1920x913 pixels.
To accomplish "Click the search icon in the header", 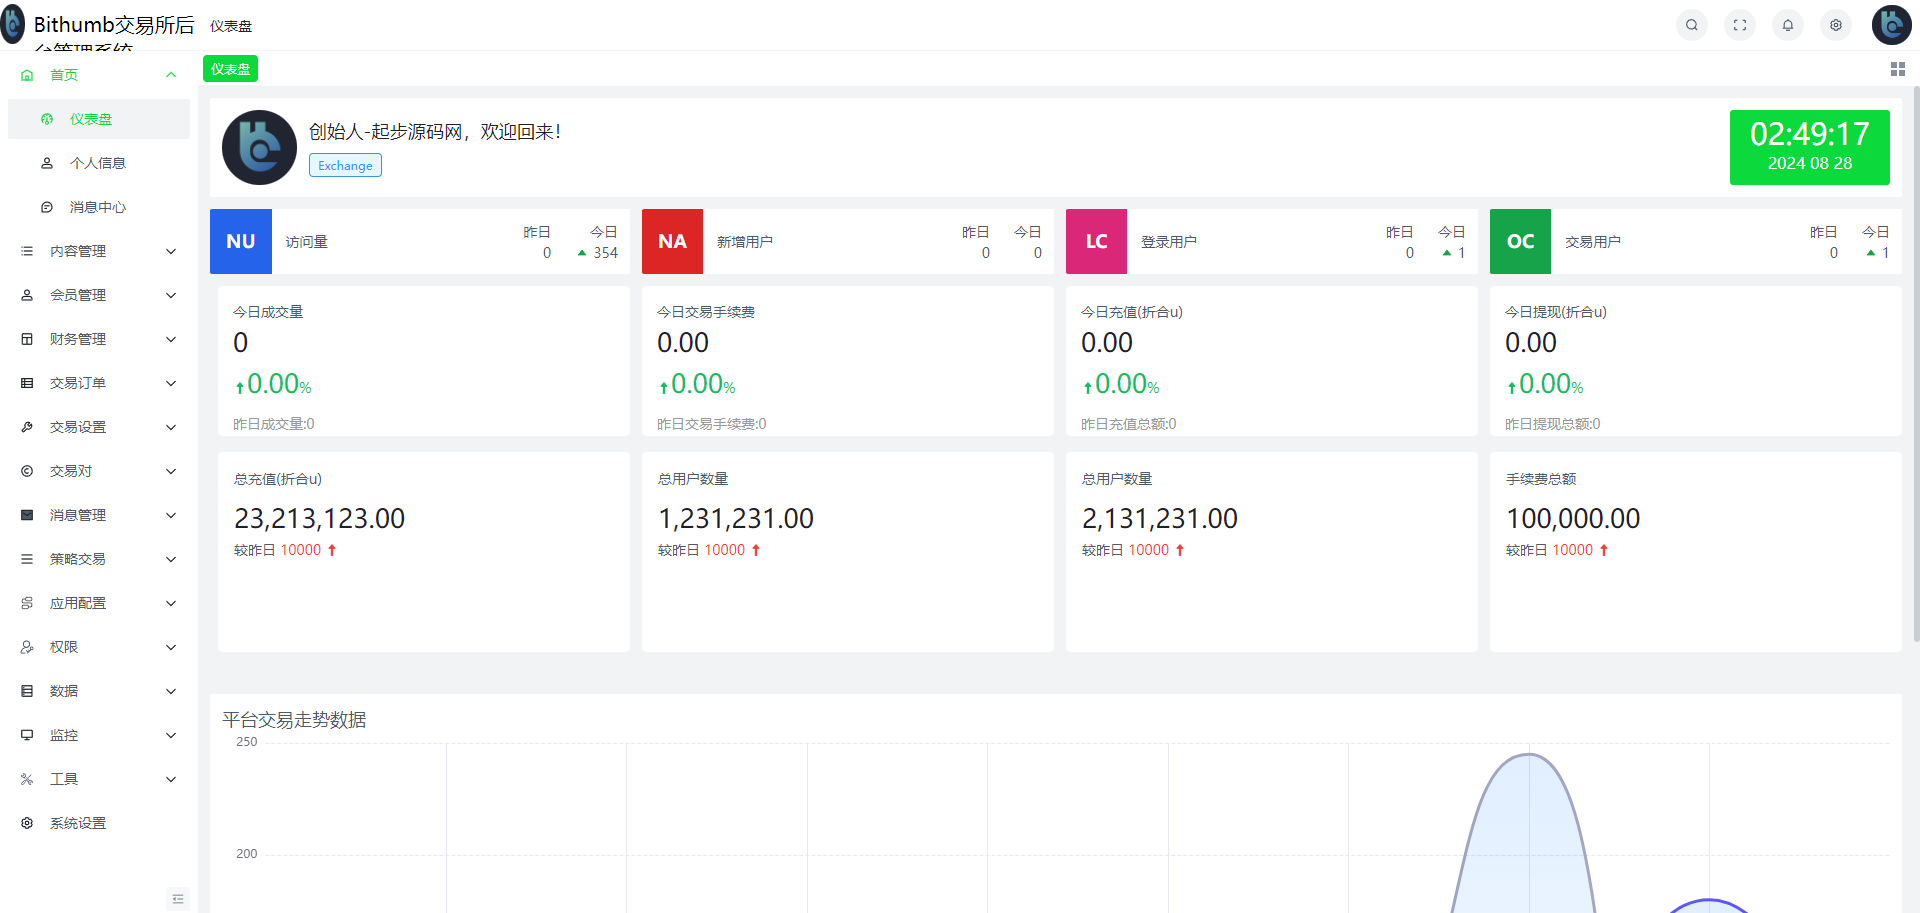I will 1691,25.
